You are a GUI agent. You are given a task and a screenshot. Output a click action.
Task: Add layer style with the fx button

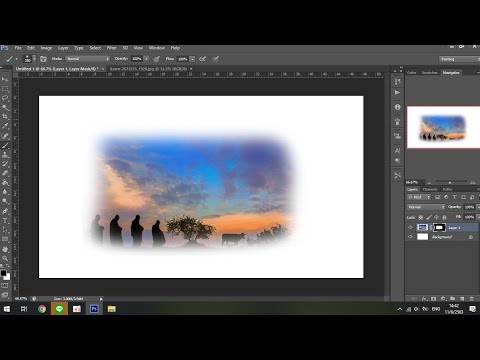[x=424, y=299]
